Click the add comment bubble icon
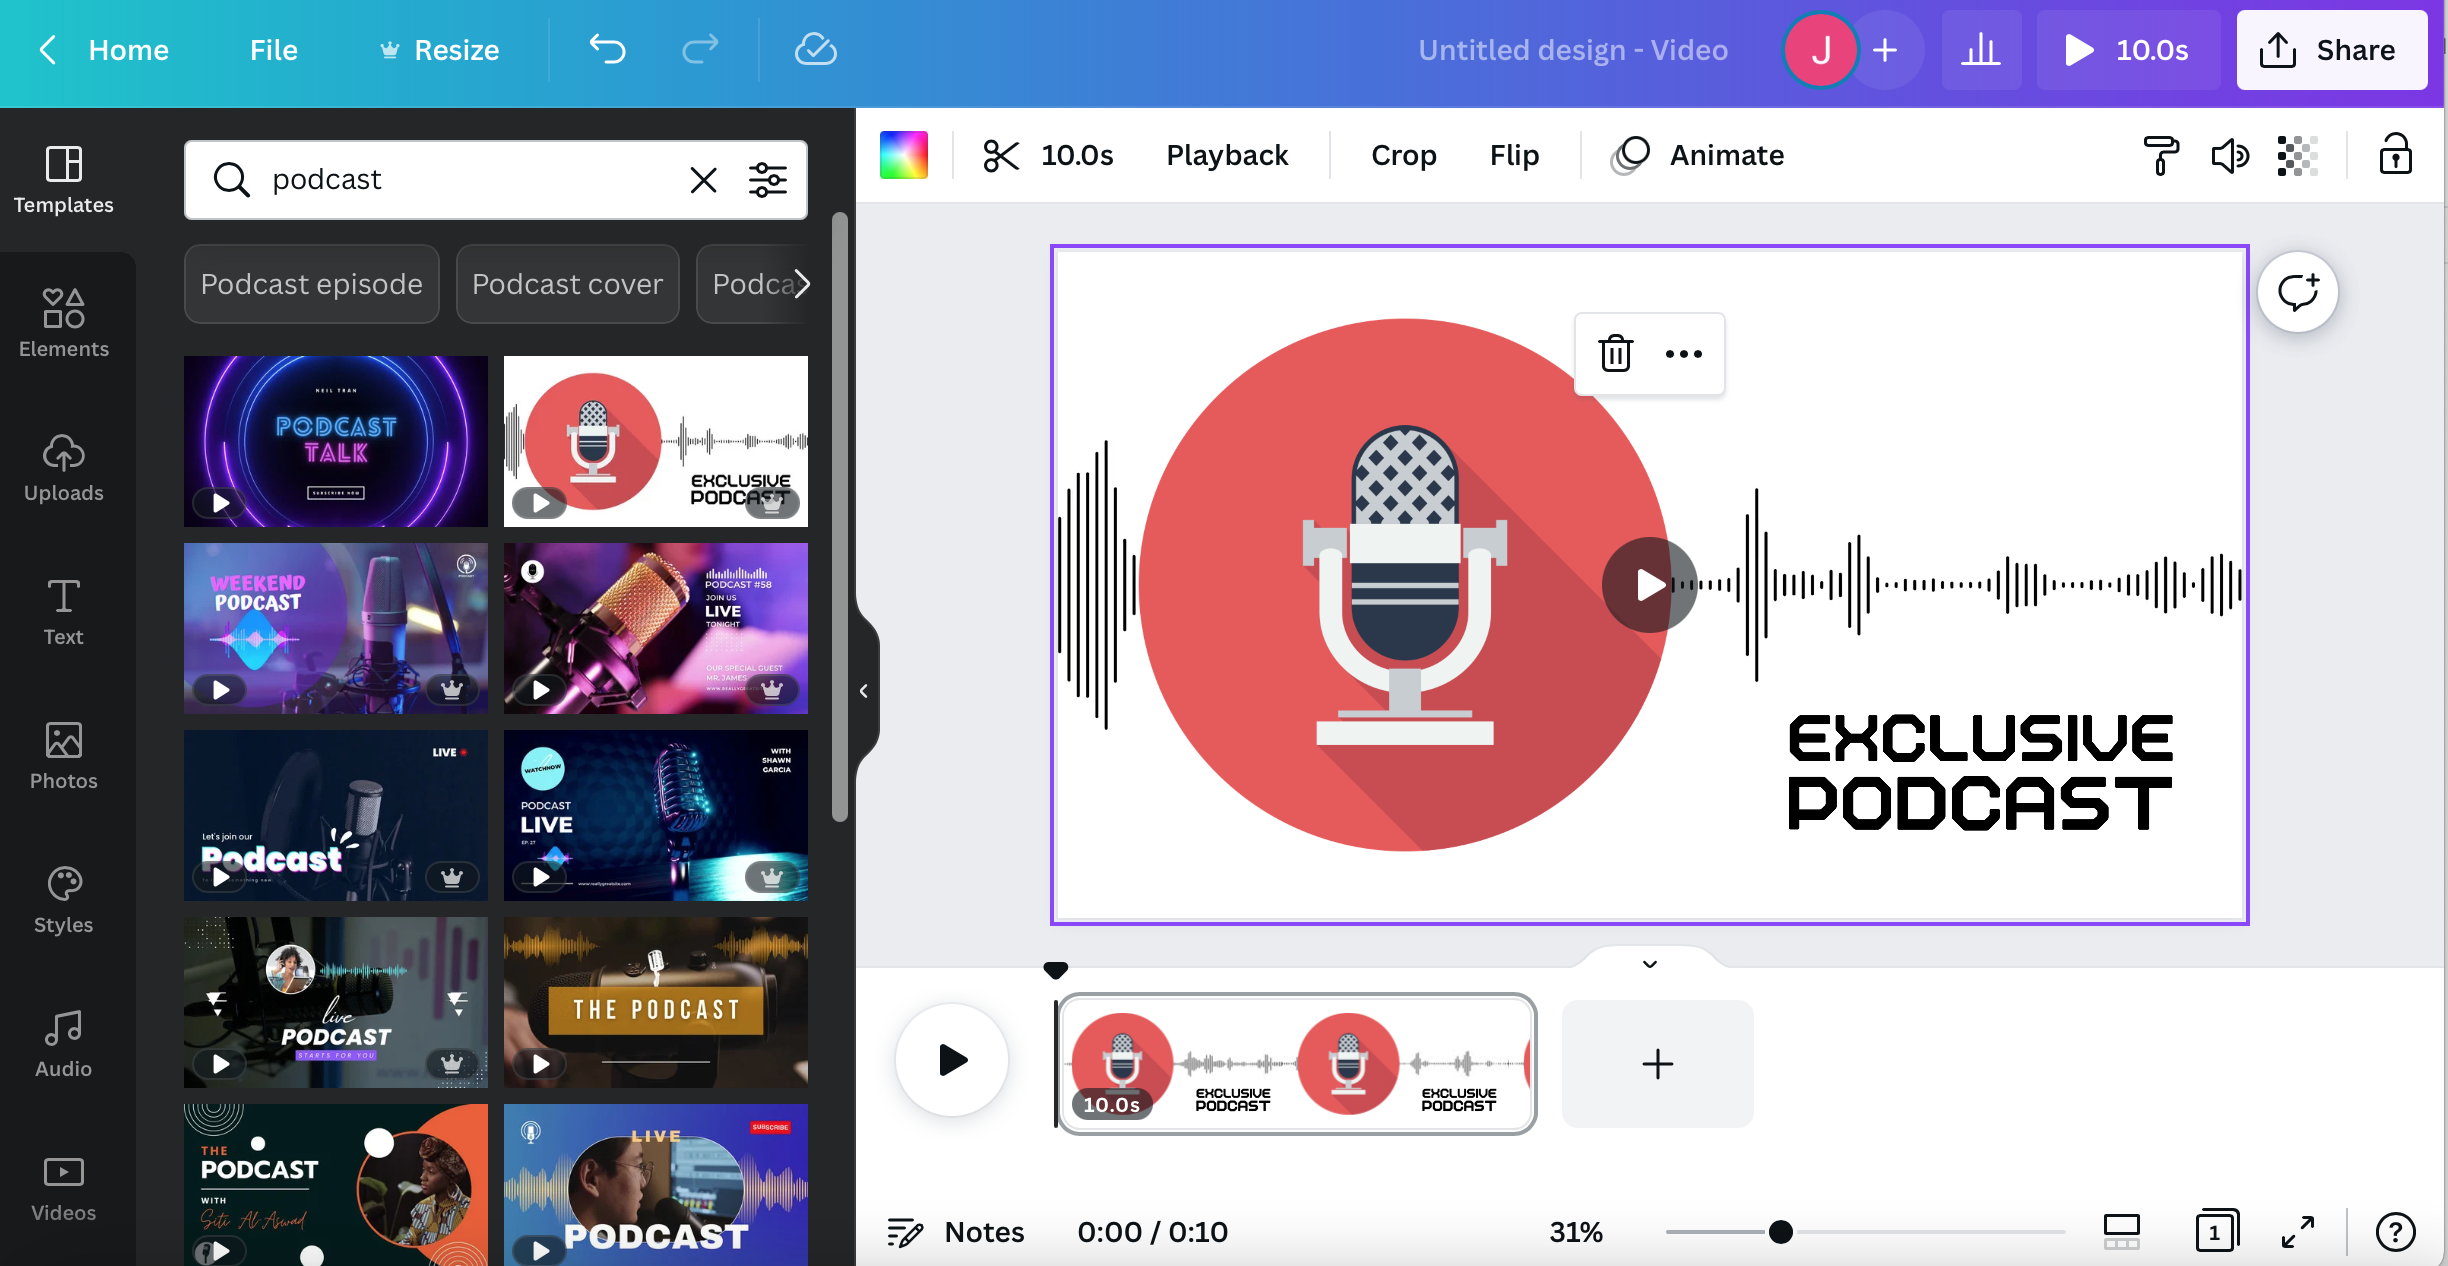 [x=2297, y=292]
